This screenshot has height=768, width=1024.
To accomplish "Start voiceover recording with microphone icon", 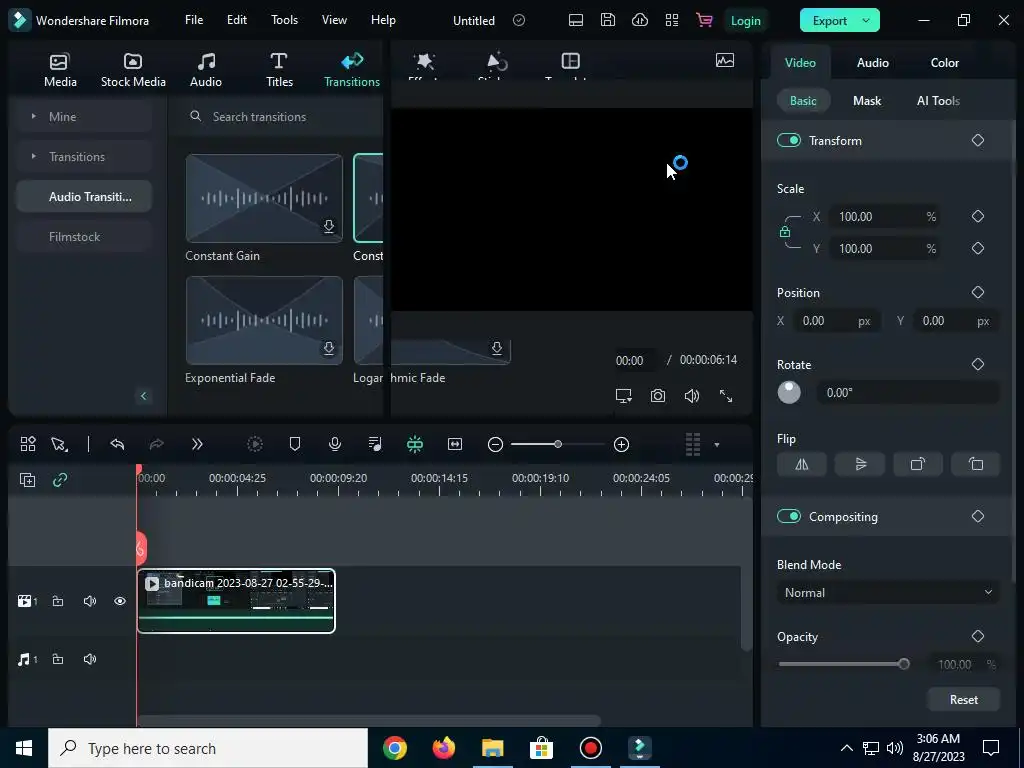I will tap(334, 444).
